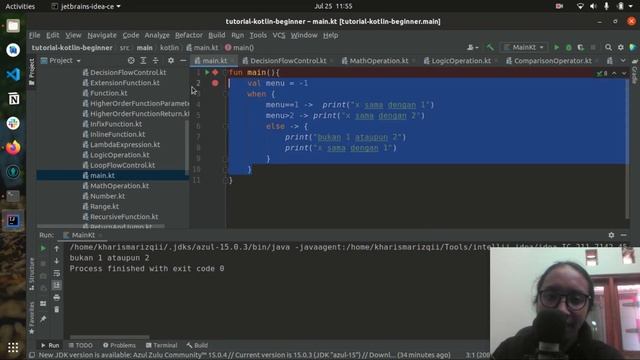Screen dimensions: 640x360
Task: Click the 'main' breadcrumb in navigation bar
Action: [x=144, y=48]
